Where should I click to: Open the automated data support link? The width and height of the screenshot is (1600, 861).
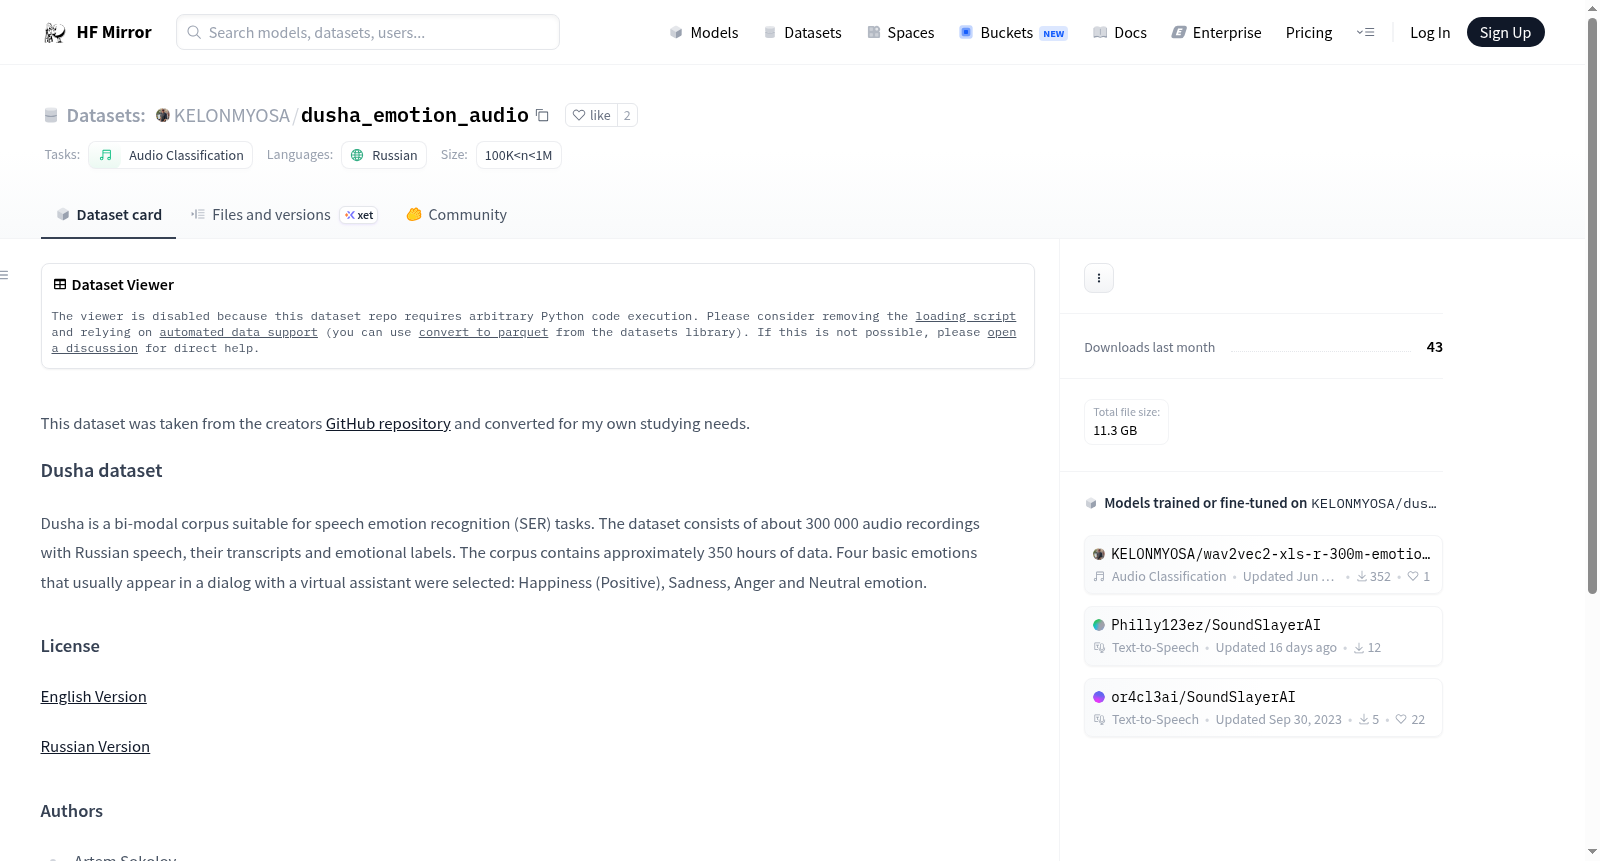238,332
